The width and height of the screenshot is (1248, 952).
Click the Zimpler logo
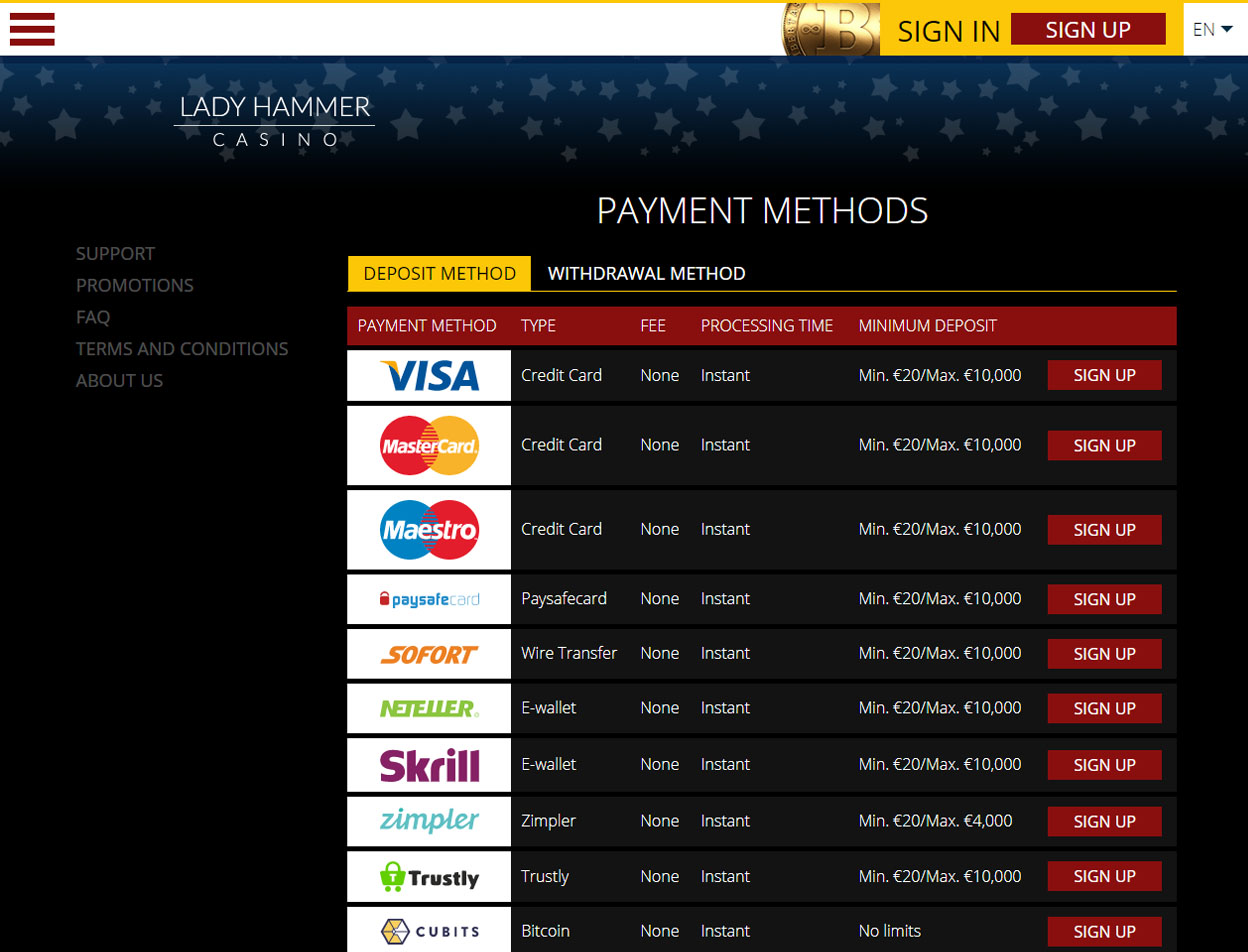[429, 821]
